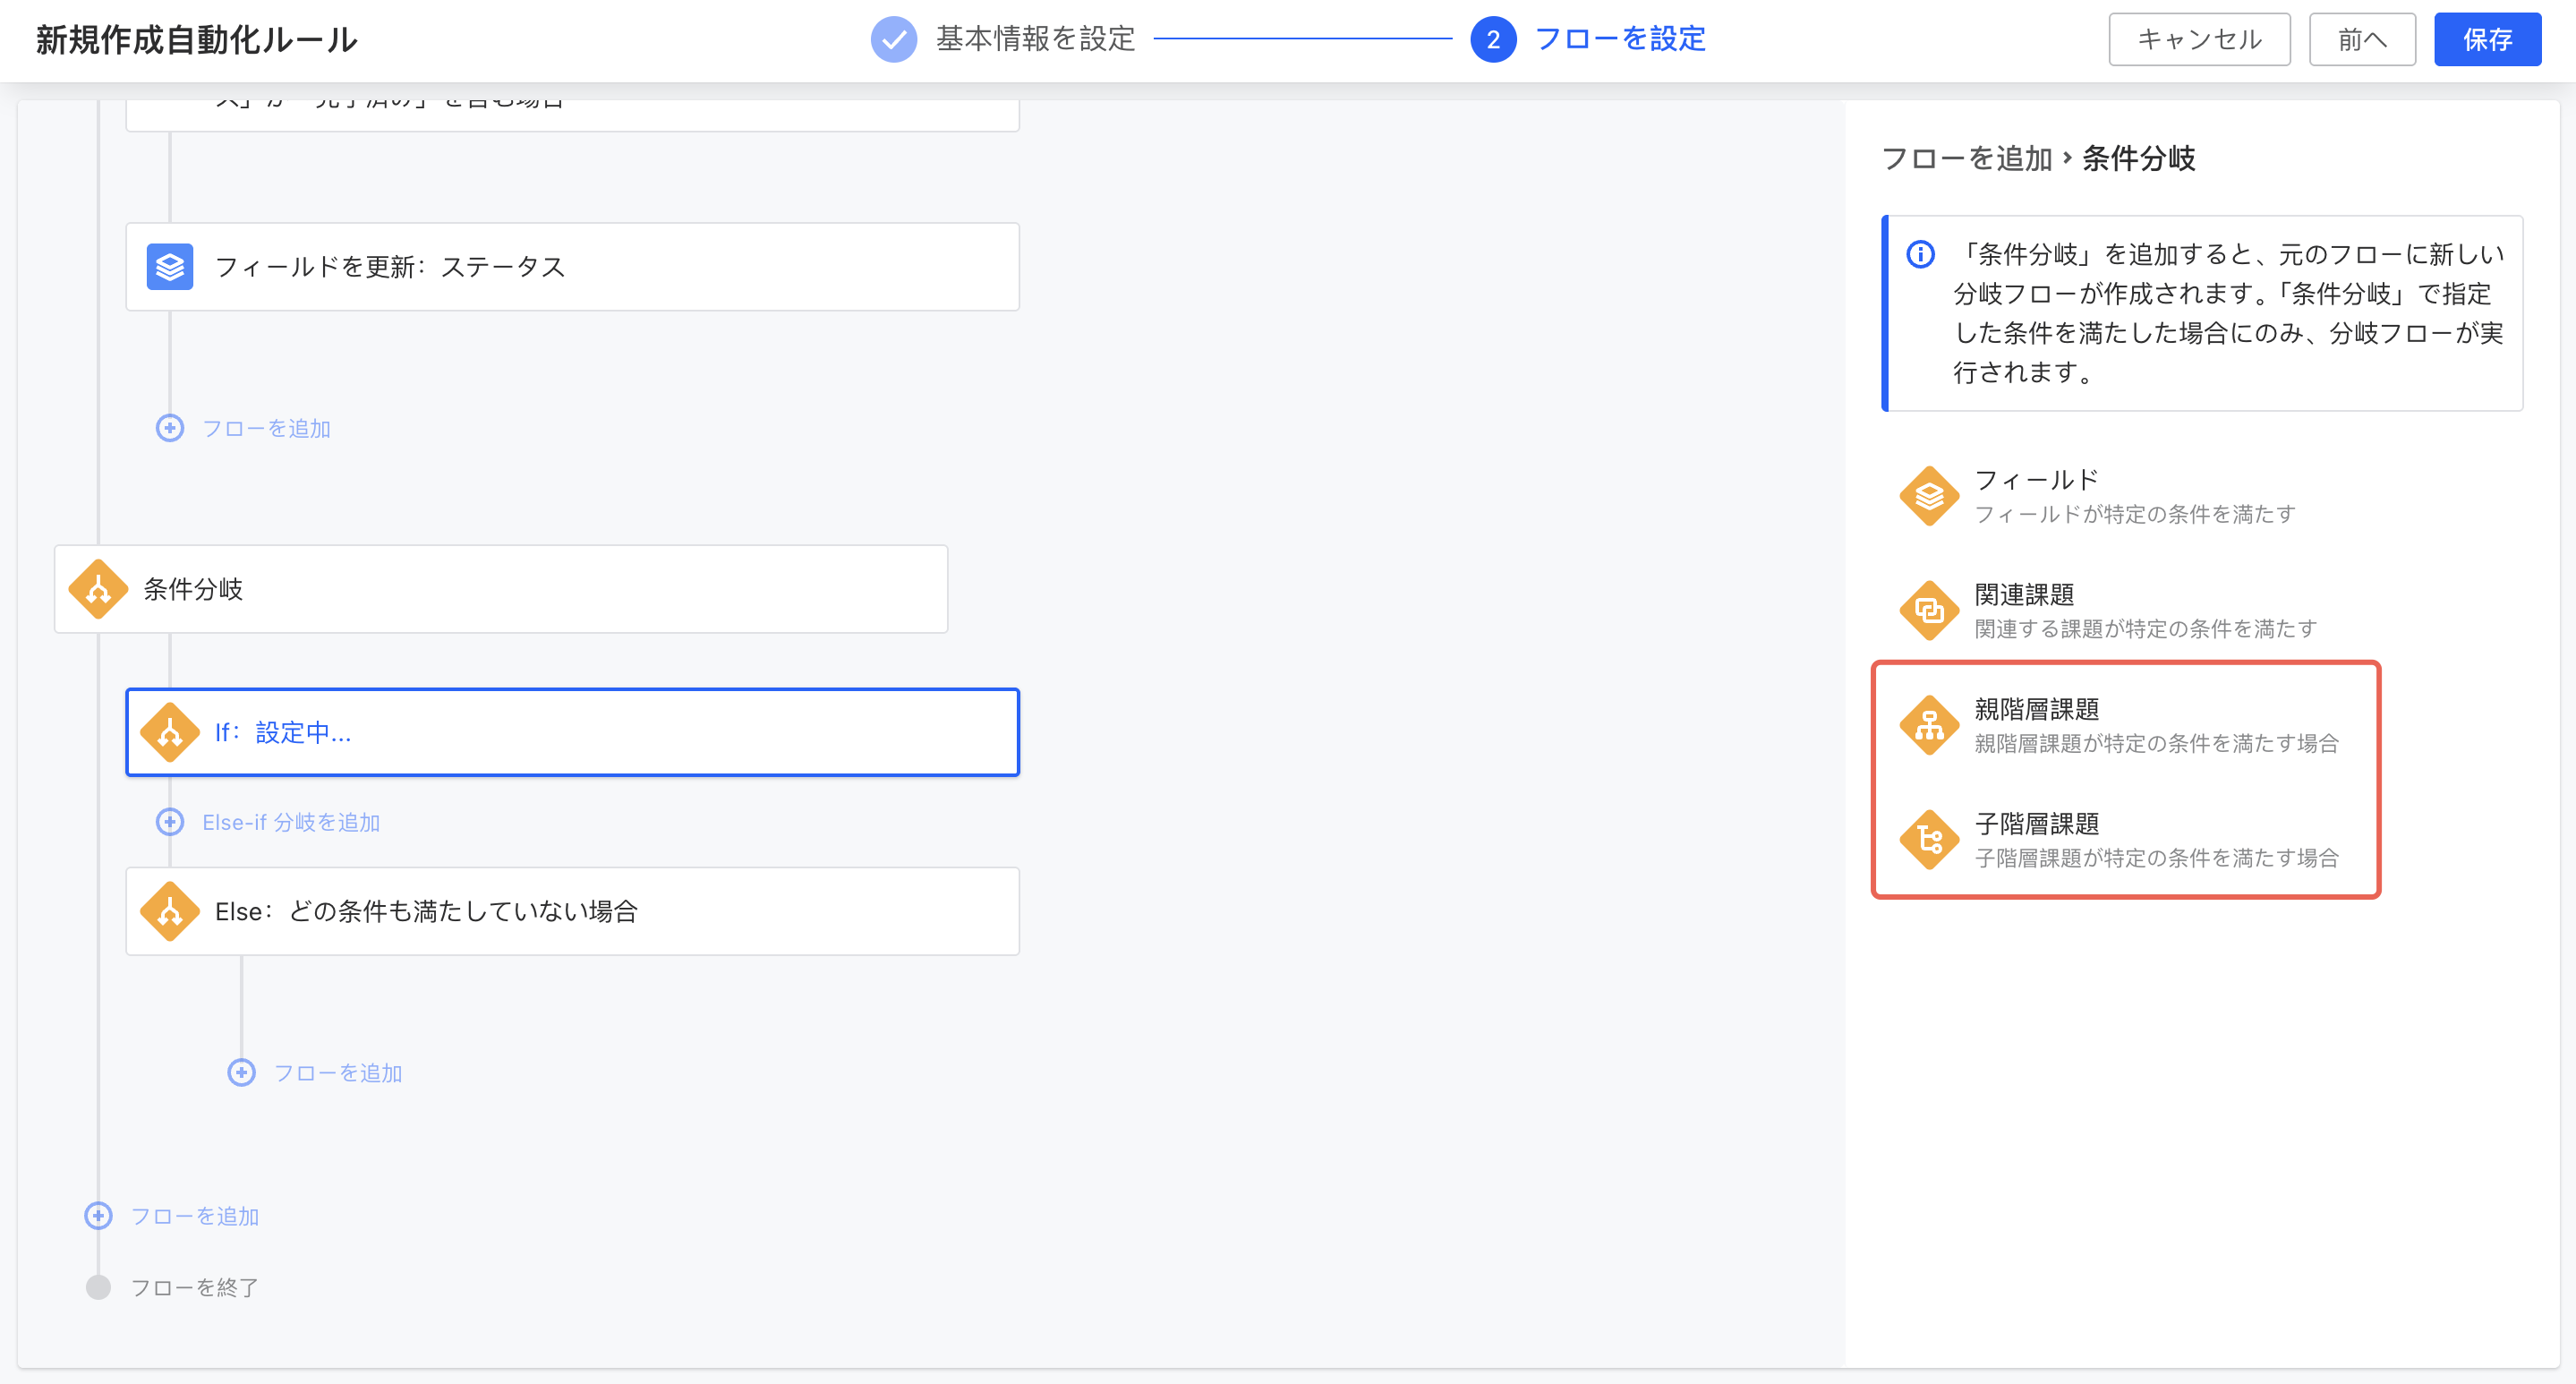The image size is (2576, 1384).
Task: Click the bottom-level フローを追加 link
Action: pos(194,1216)
